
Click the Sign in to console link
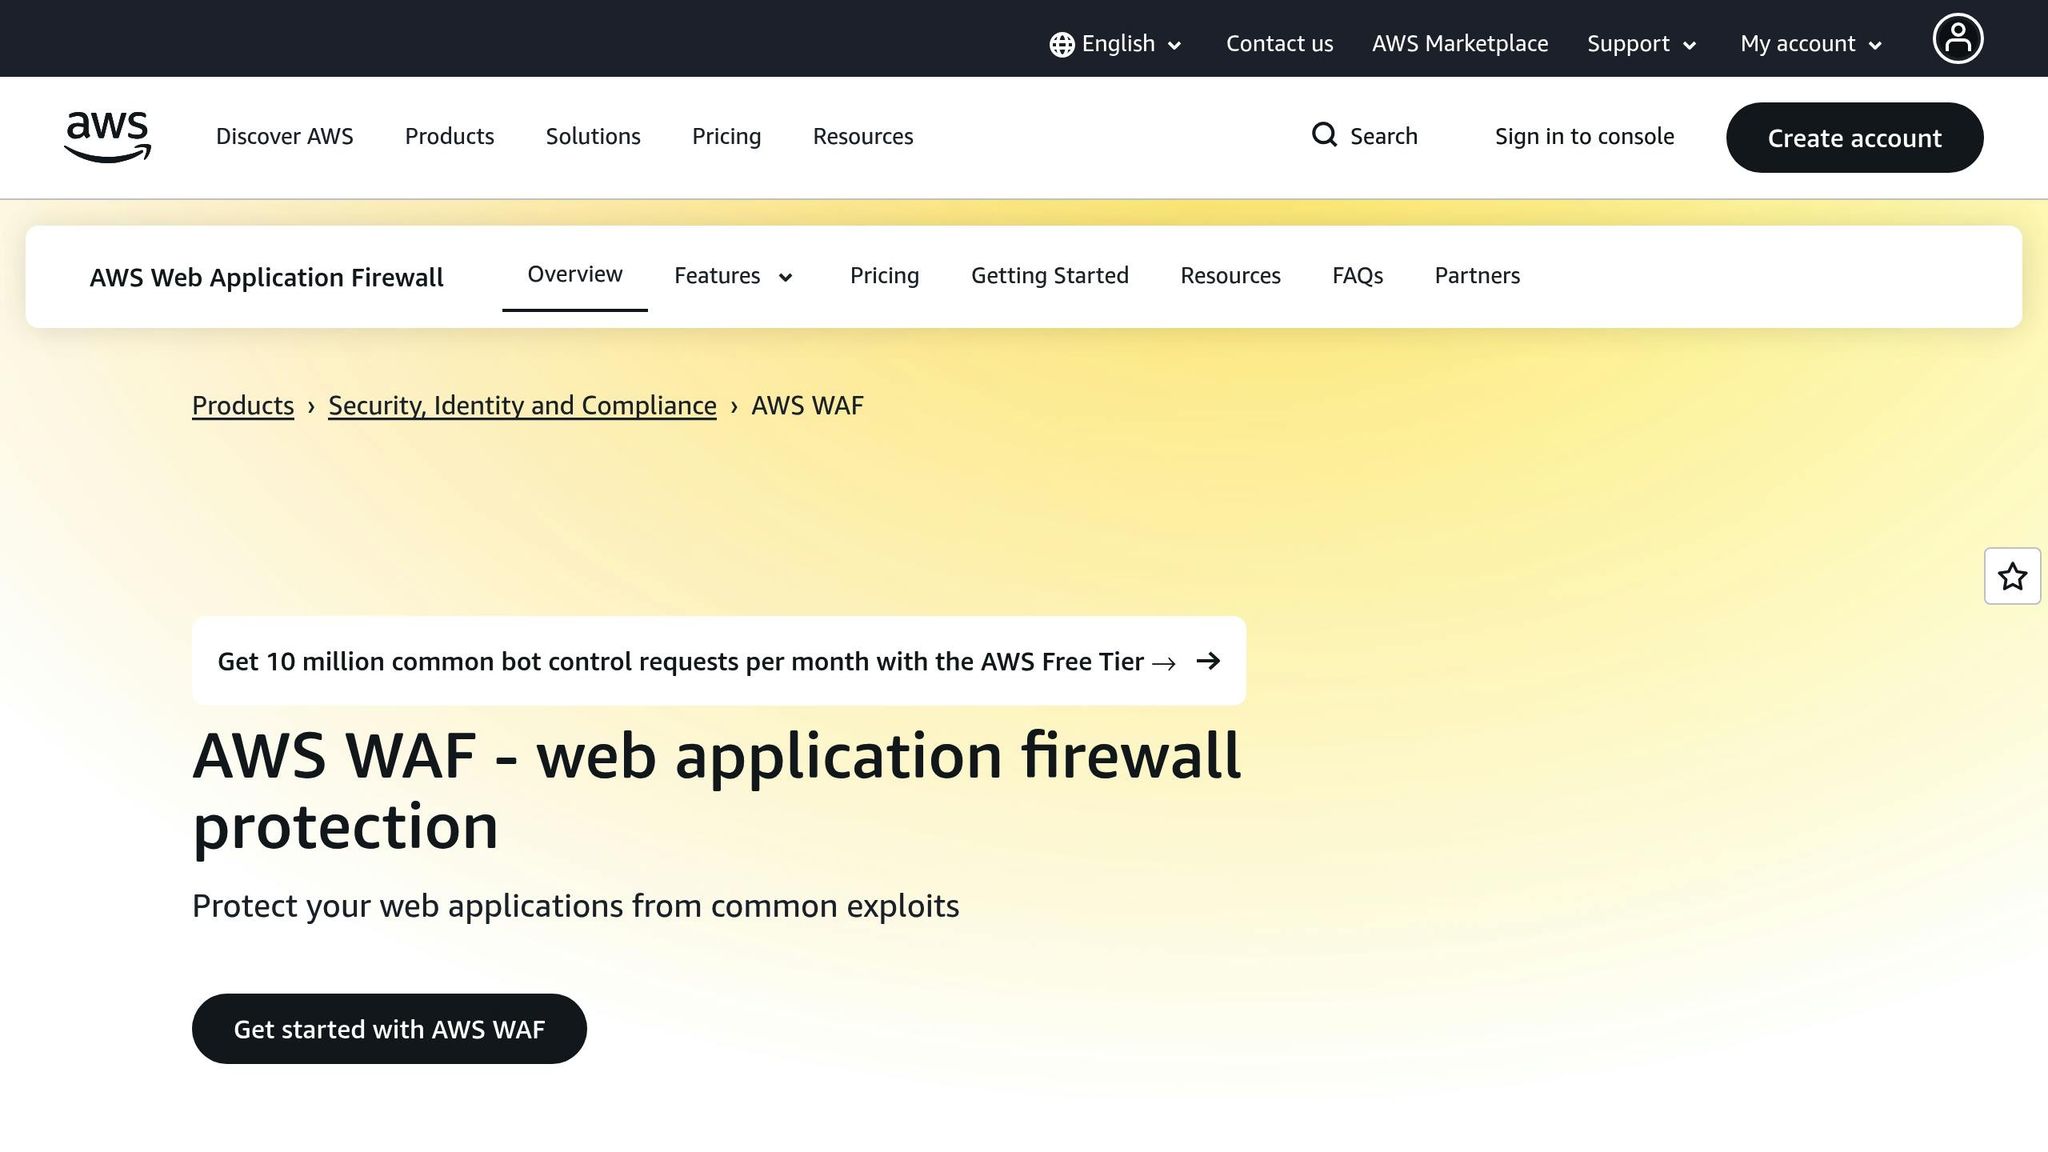pos(1584,136)
